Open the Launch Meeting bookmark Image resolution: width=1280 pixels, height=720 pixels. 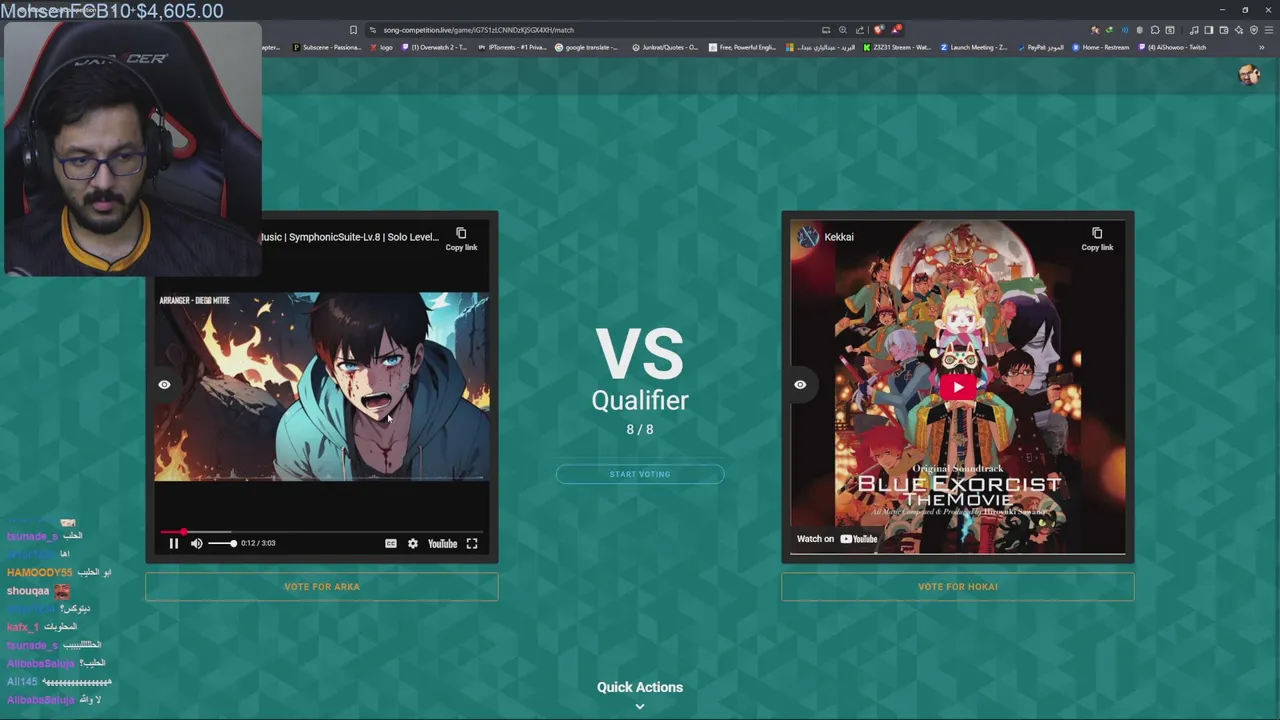point(974,47)
